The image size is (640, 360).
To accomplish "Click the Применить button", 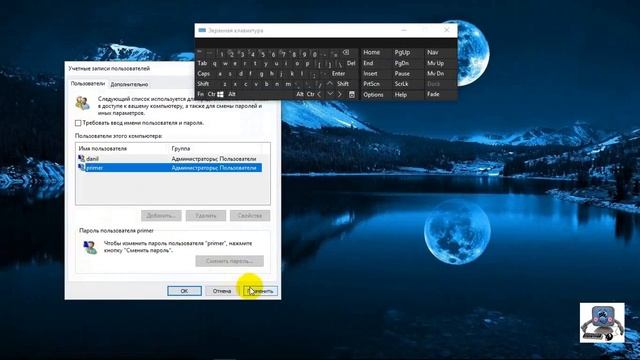I will click(260, 291).
